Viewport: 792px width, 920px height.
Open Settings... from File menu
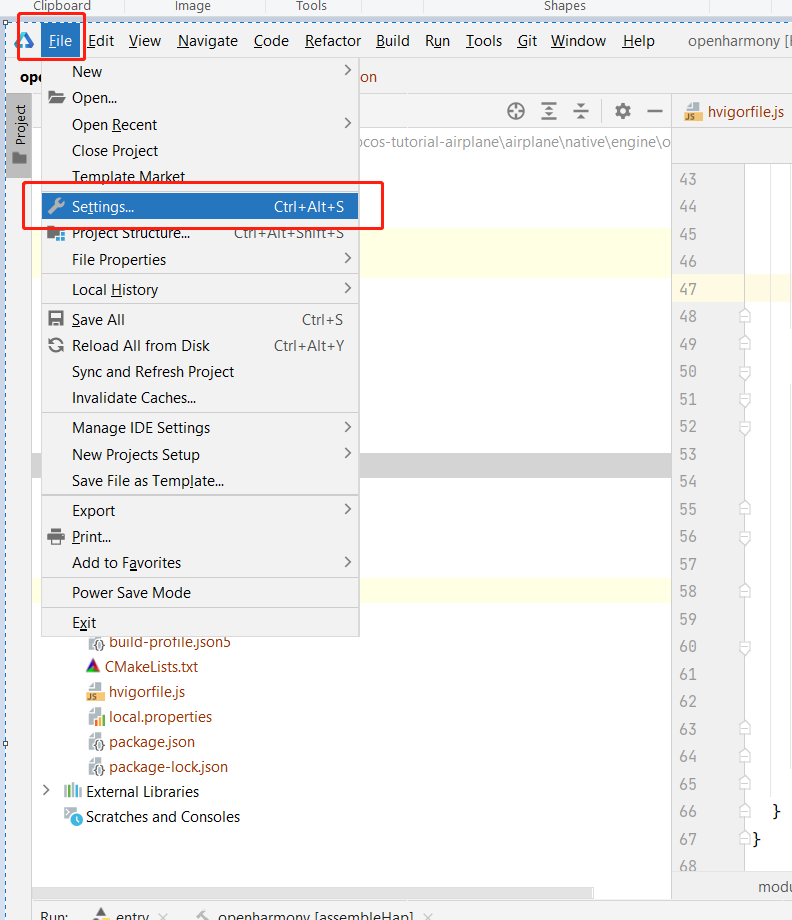tap(200, 207)
